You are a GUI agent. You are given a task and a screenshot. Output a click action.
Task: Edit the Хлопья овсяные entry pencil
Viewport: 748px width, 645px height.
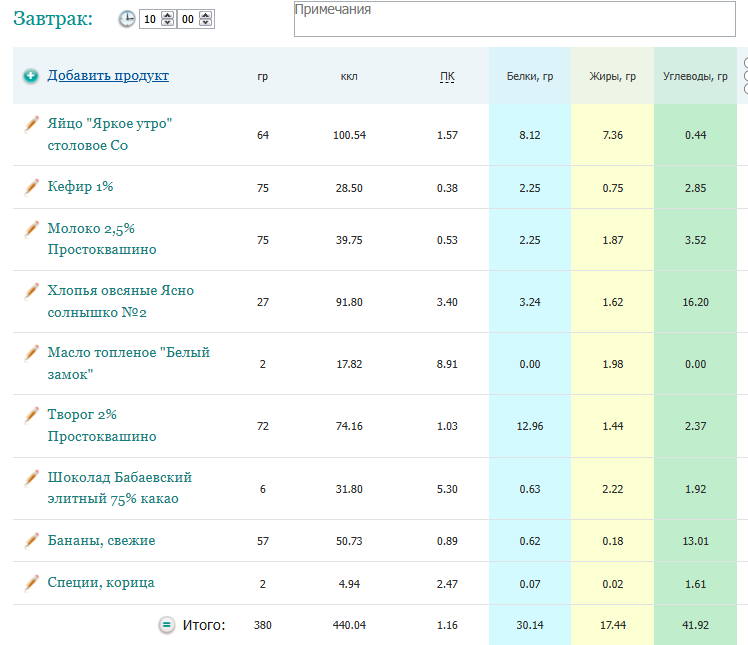point(31,291)
